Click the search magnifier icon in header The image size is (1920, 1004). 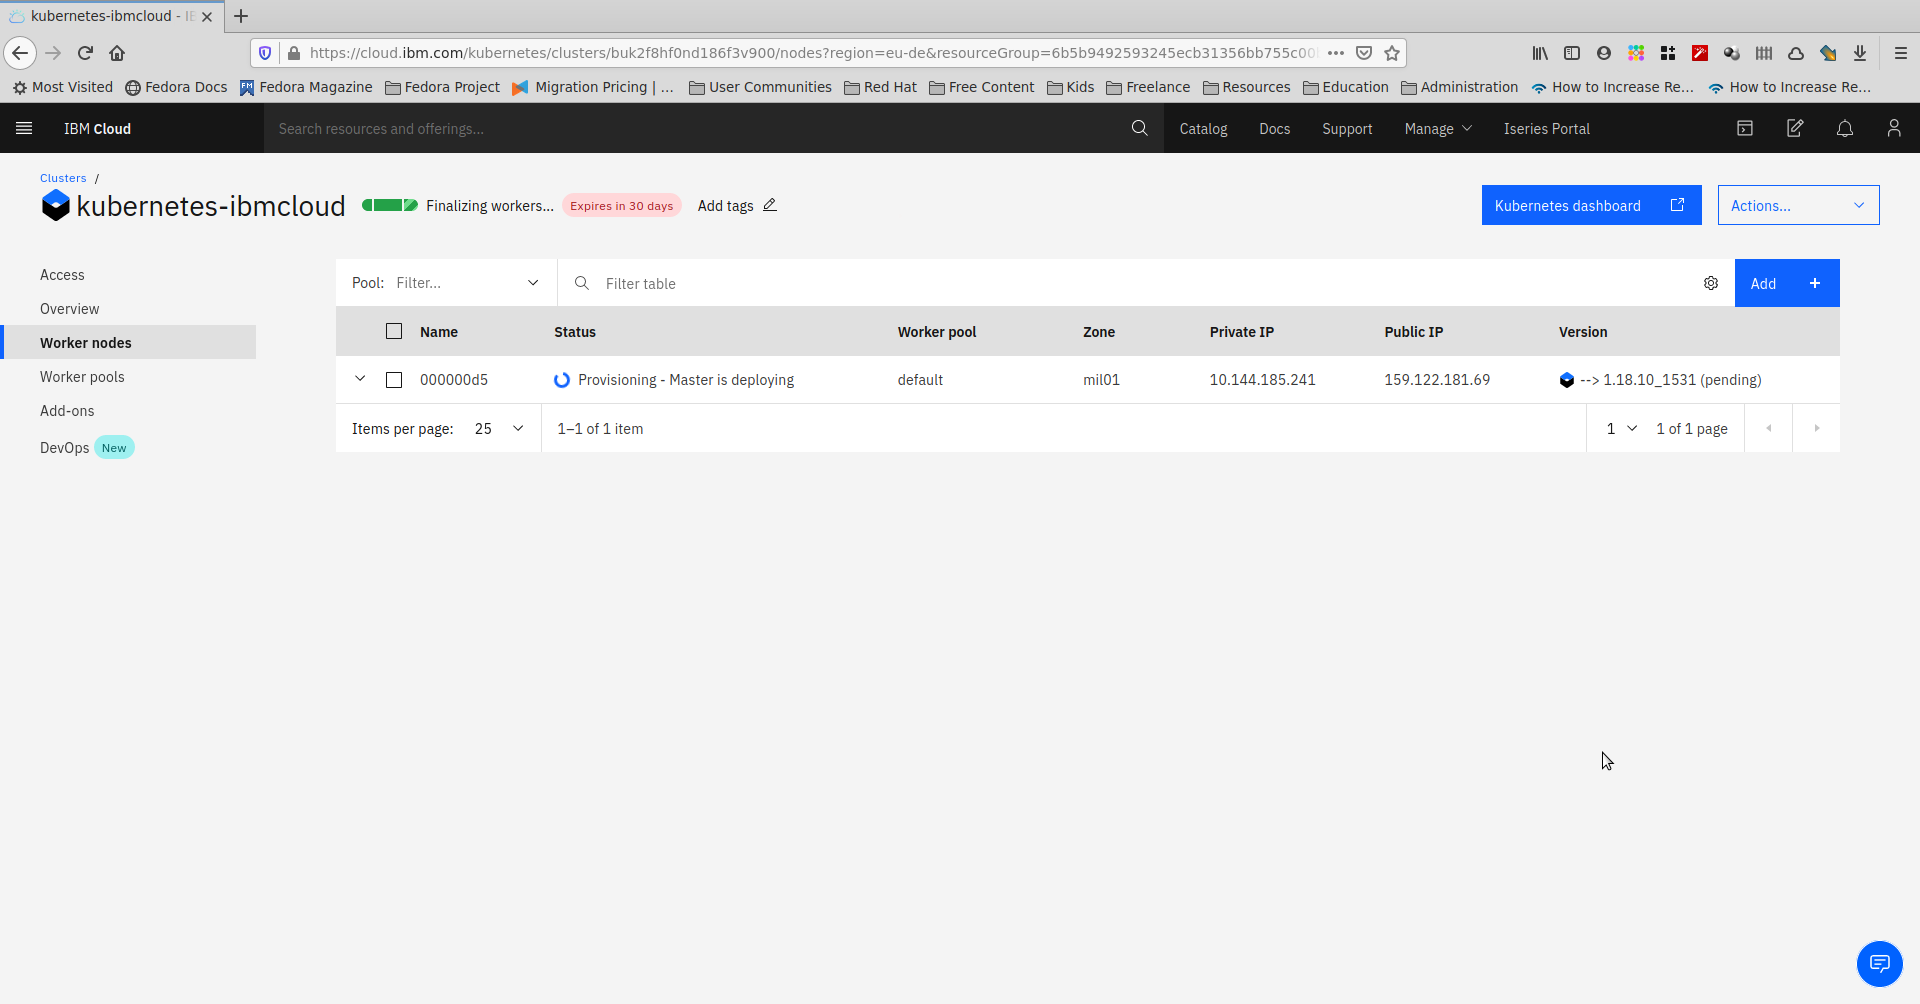tap(1139, 128)
